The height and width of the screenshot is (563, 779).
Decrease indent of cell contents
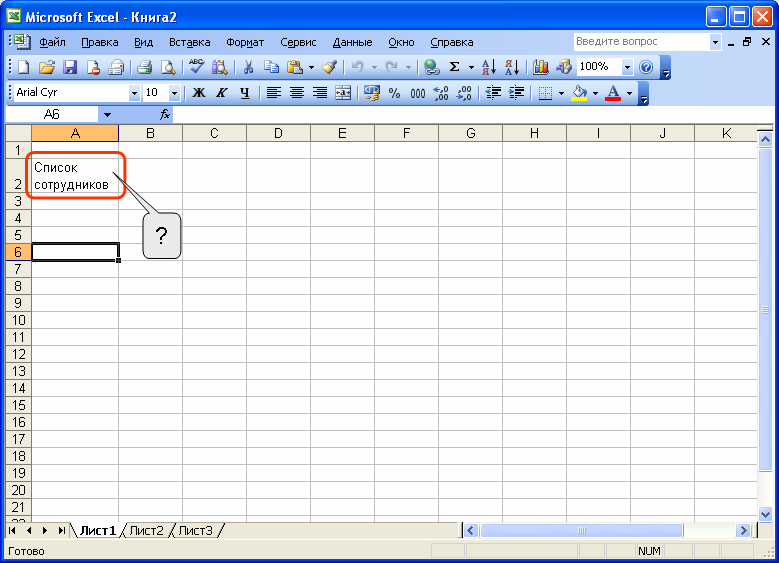(x=493, y=93)
